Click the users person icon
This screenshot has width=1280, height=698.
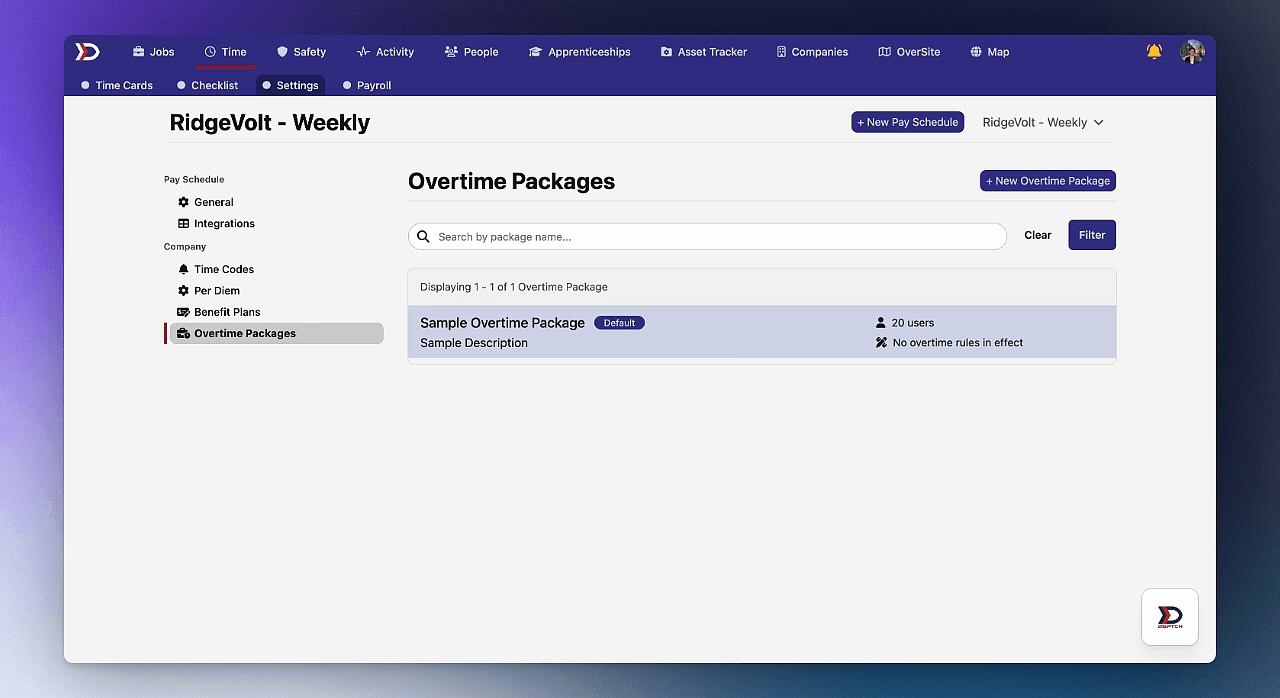[881, 323]
